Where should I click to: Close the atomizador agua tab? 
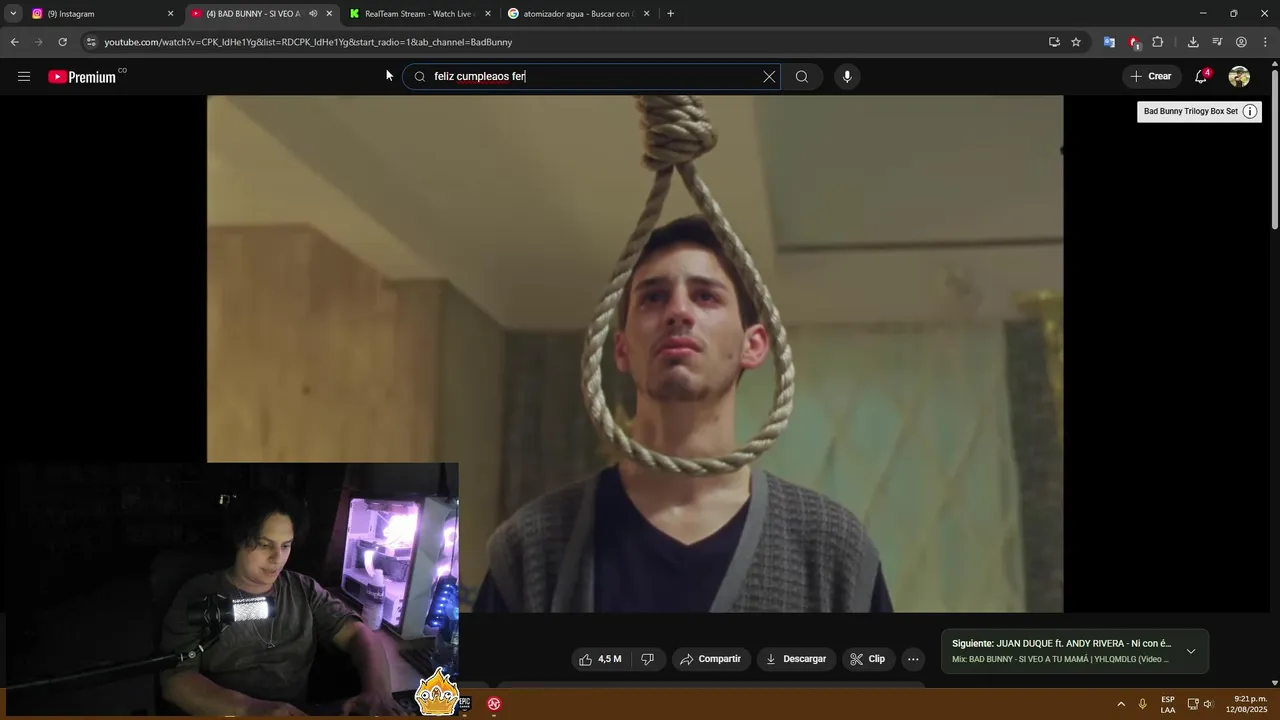click(x=646, y=14)
